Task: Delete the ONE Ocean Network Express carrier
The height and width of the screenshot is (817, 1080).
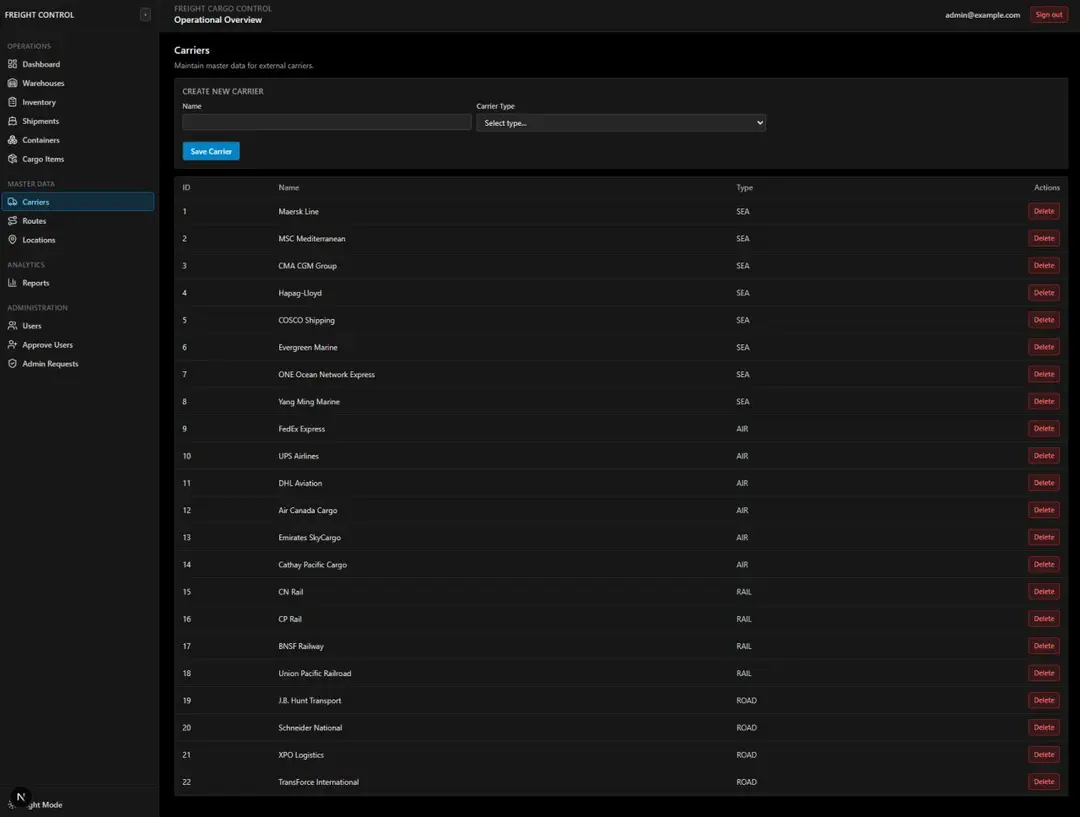Action: tap(1043, 374)
